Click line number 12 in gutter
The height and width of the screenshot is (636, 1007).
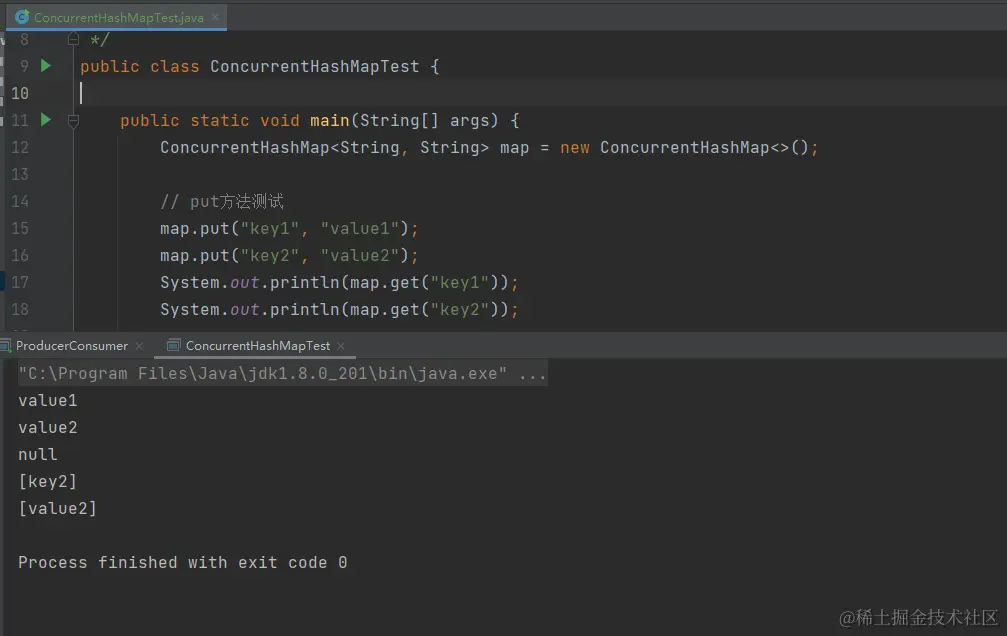pos(20,147)
